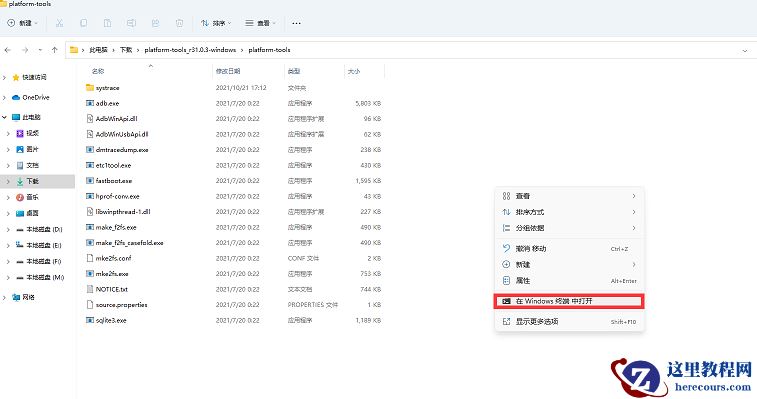Sort by the Date modified column header
This screenshot has height=399, width=757.
tap(228, 71)
